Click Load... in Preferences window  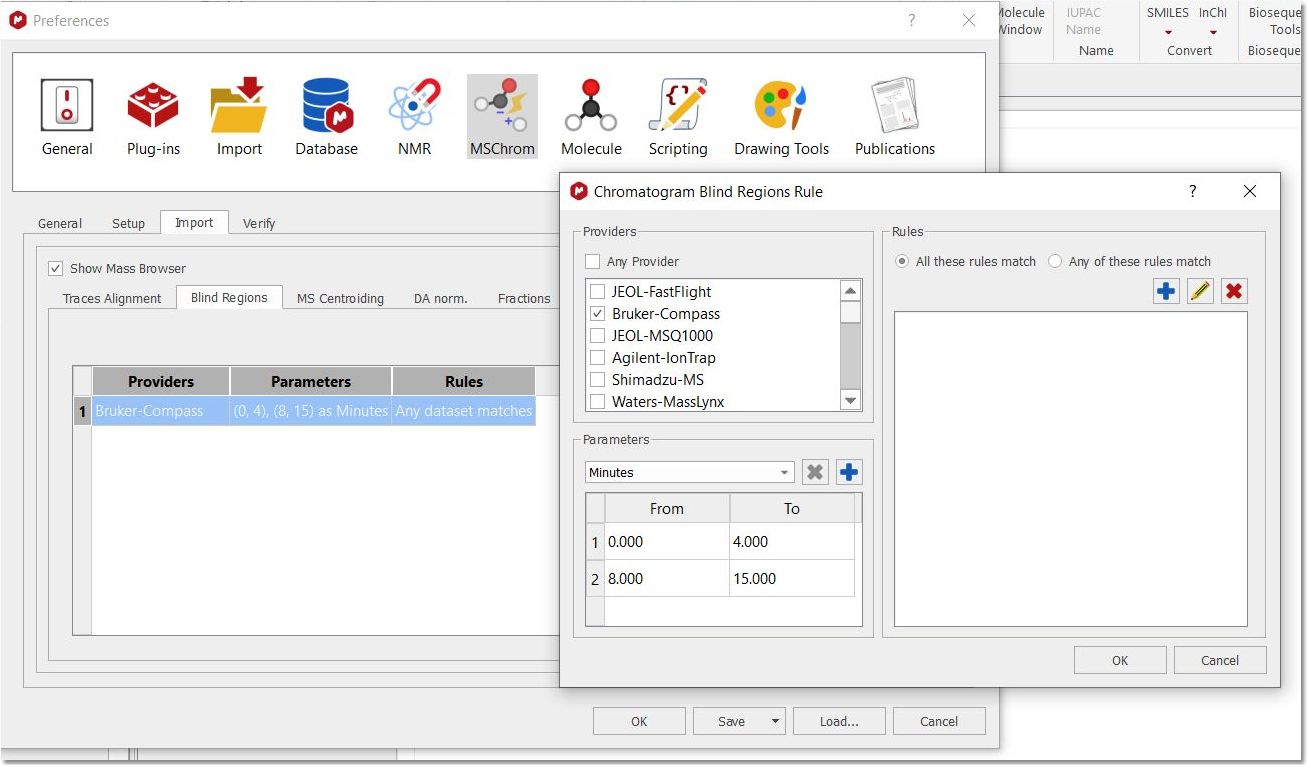click(x=839, y=721)
